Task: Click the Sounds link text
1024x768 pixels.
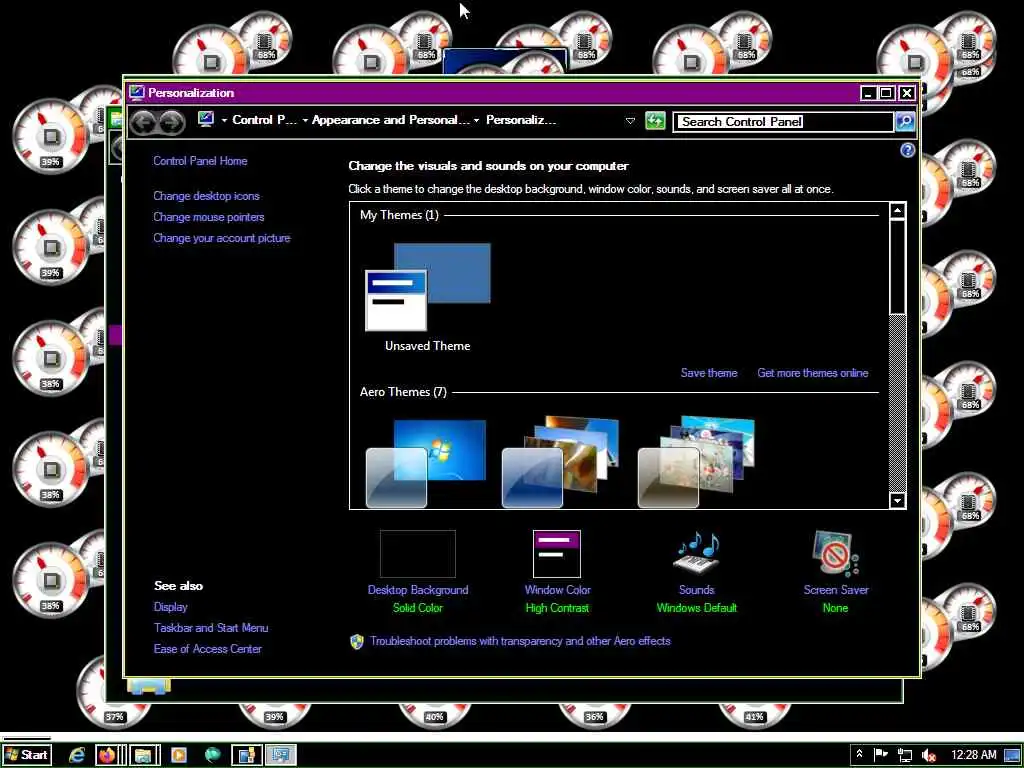Action: (x=696, y=590)
